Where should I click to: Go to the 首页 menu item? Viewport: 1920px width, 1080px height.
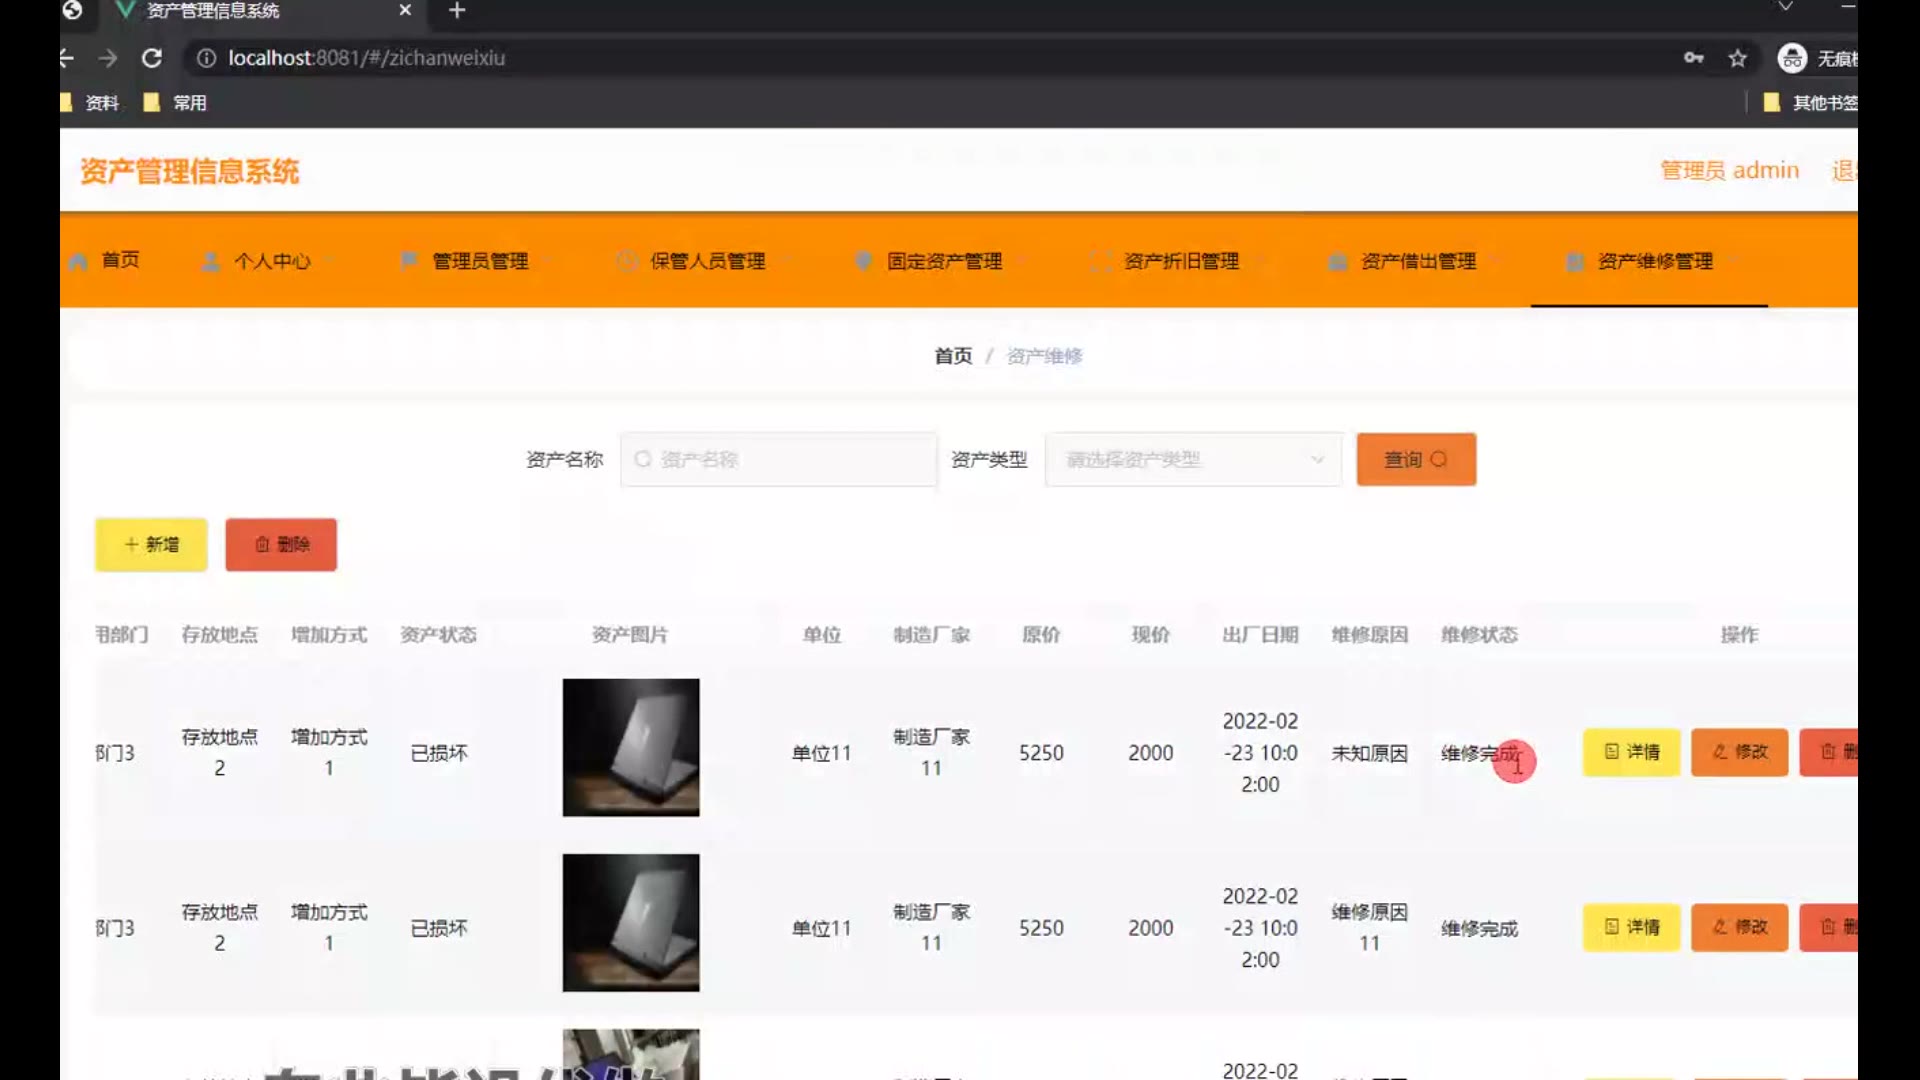click(x=120, y=260)
